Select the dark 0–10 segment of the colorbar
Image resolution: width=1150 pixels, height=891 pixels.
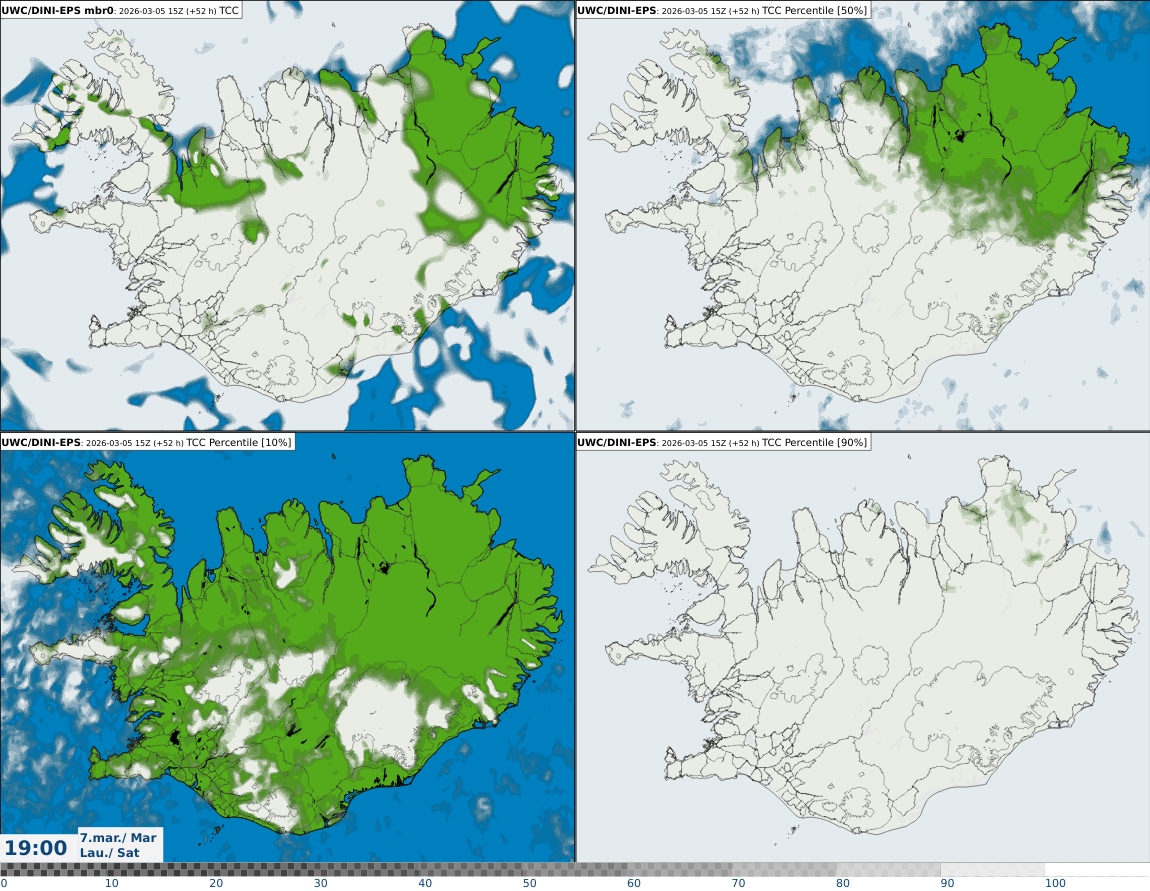(52, 870)
